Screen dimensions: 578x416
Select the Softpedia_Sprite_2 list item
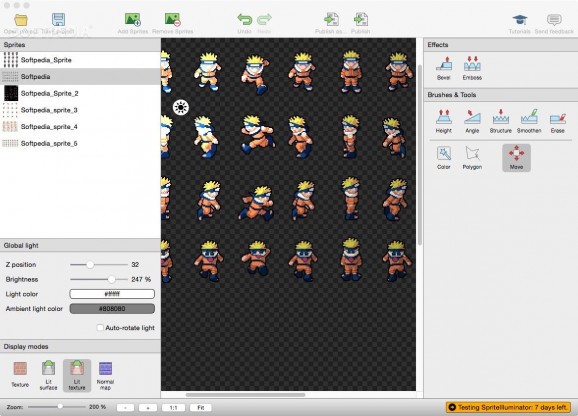point(80,93)
